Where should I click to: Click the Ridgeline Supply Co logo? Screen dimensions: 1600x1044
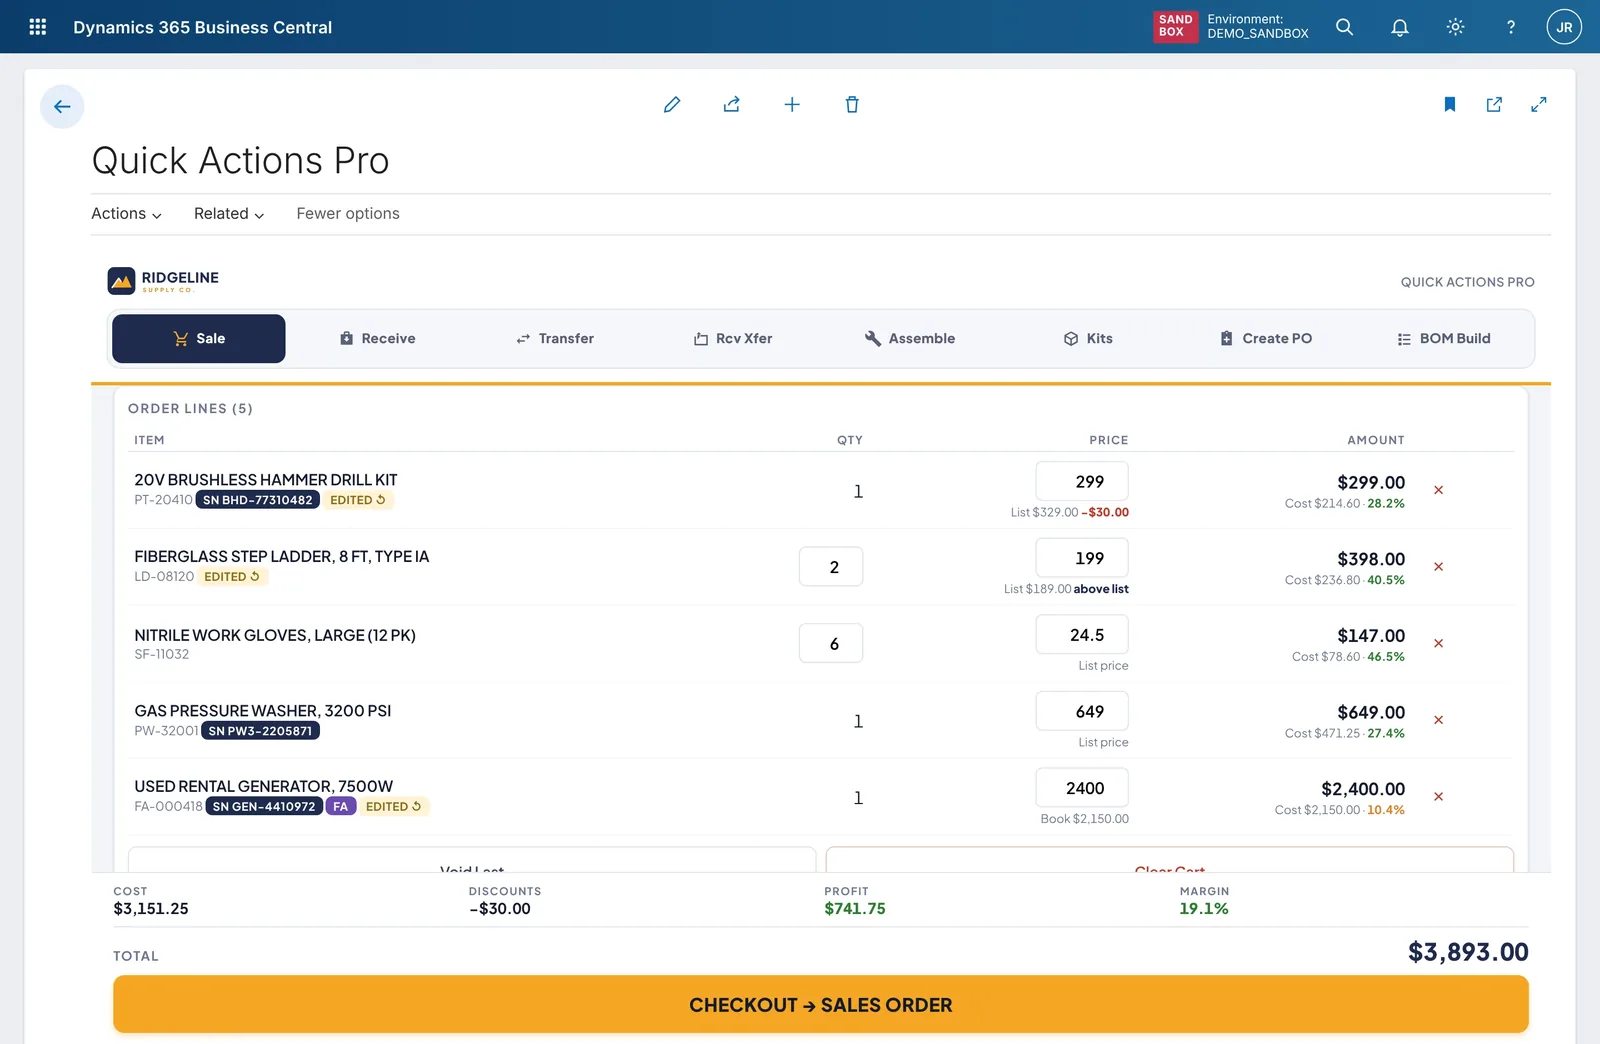(x=163, y=281)
